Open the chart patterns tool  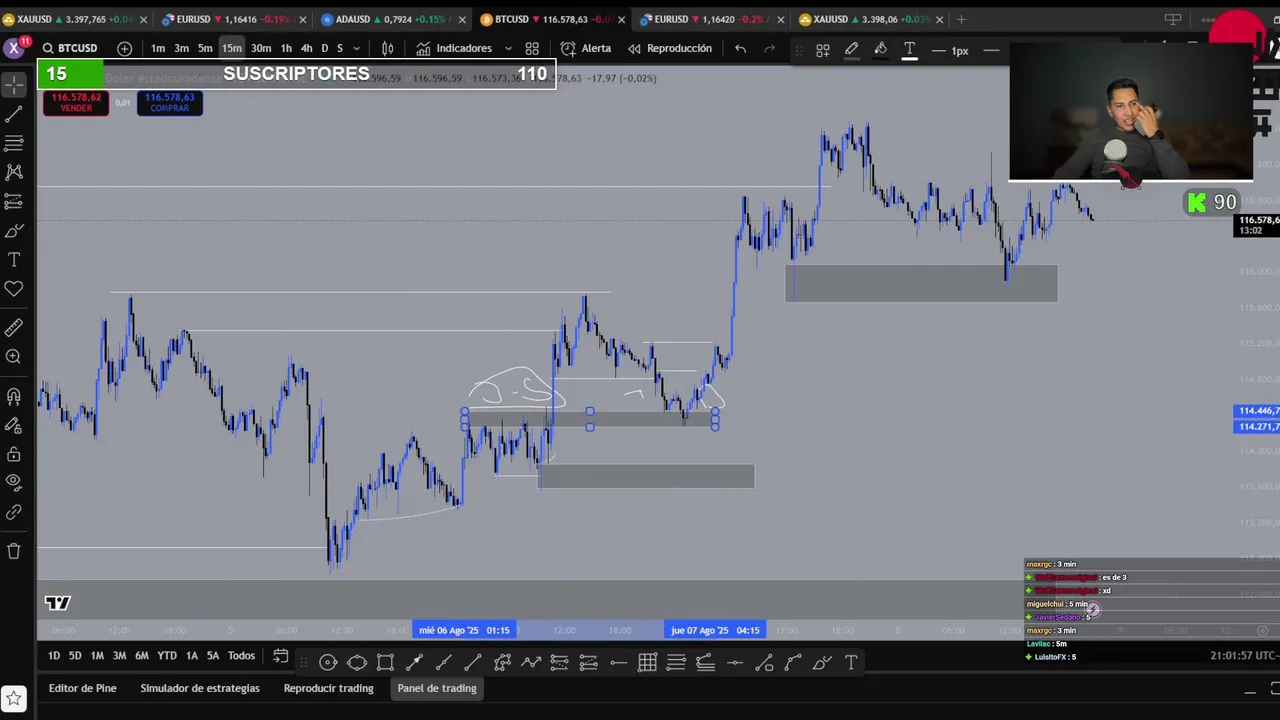(14, 172)
